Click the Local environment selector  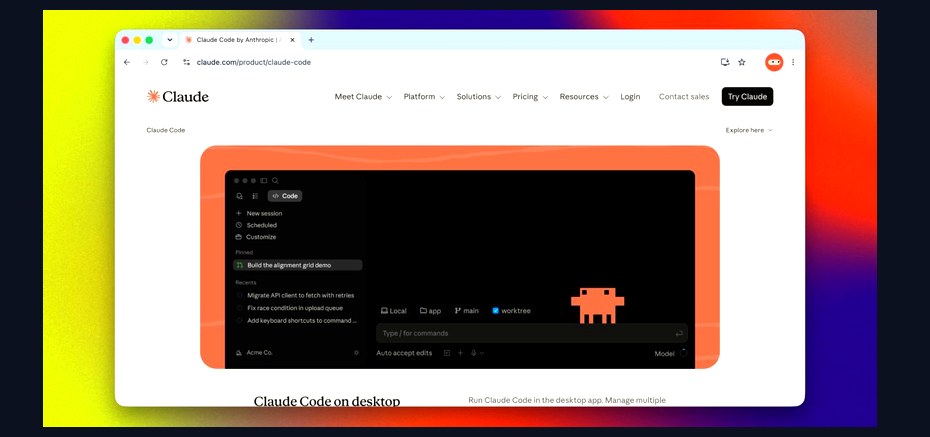394,311
